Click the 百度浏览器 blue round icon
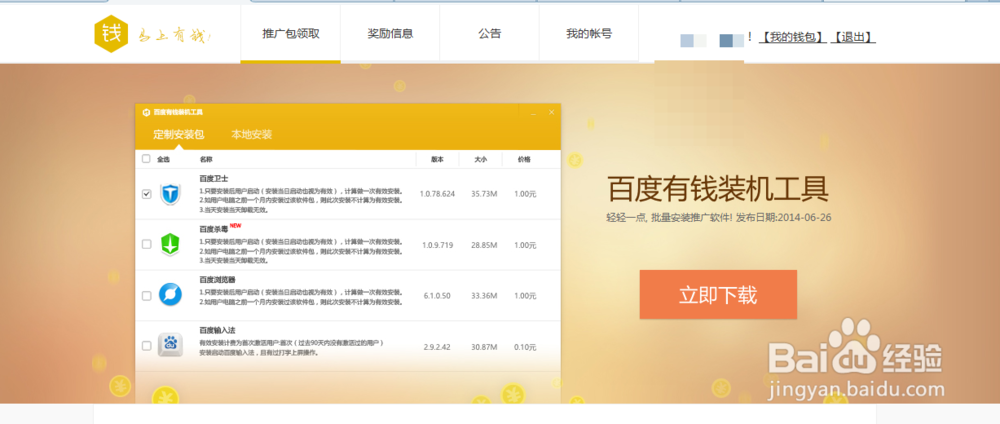The width and height of the screenshot is (1000, 424). click(x=170, y=295)
